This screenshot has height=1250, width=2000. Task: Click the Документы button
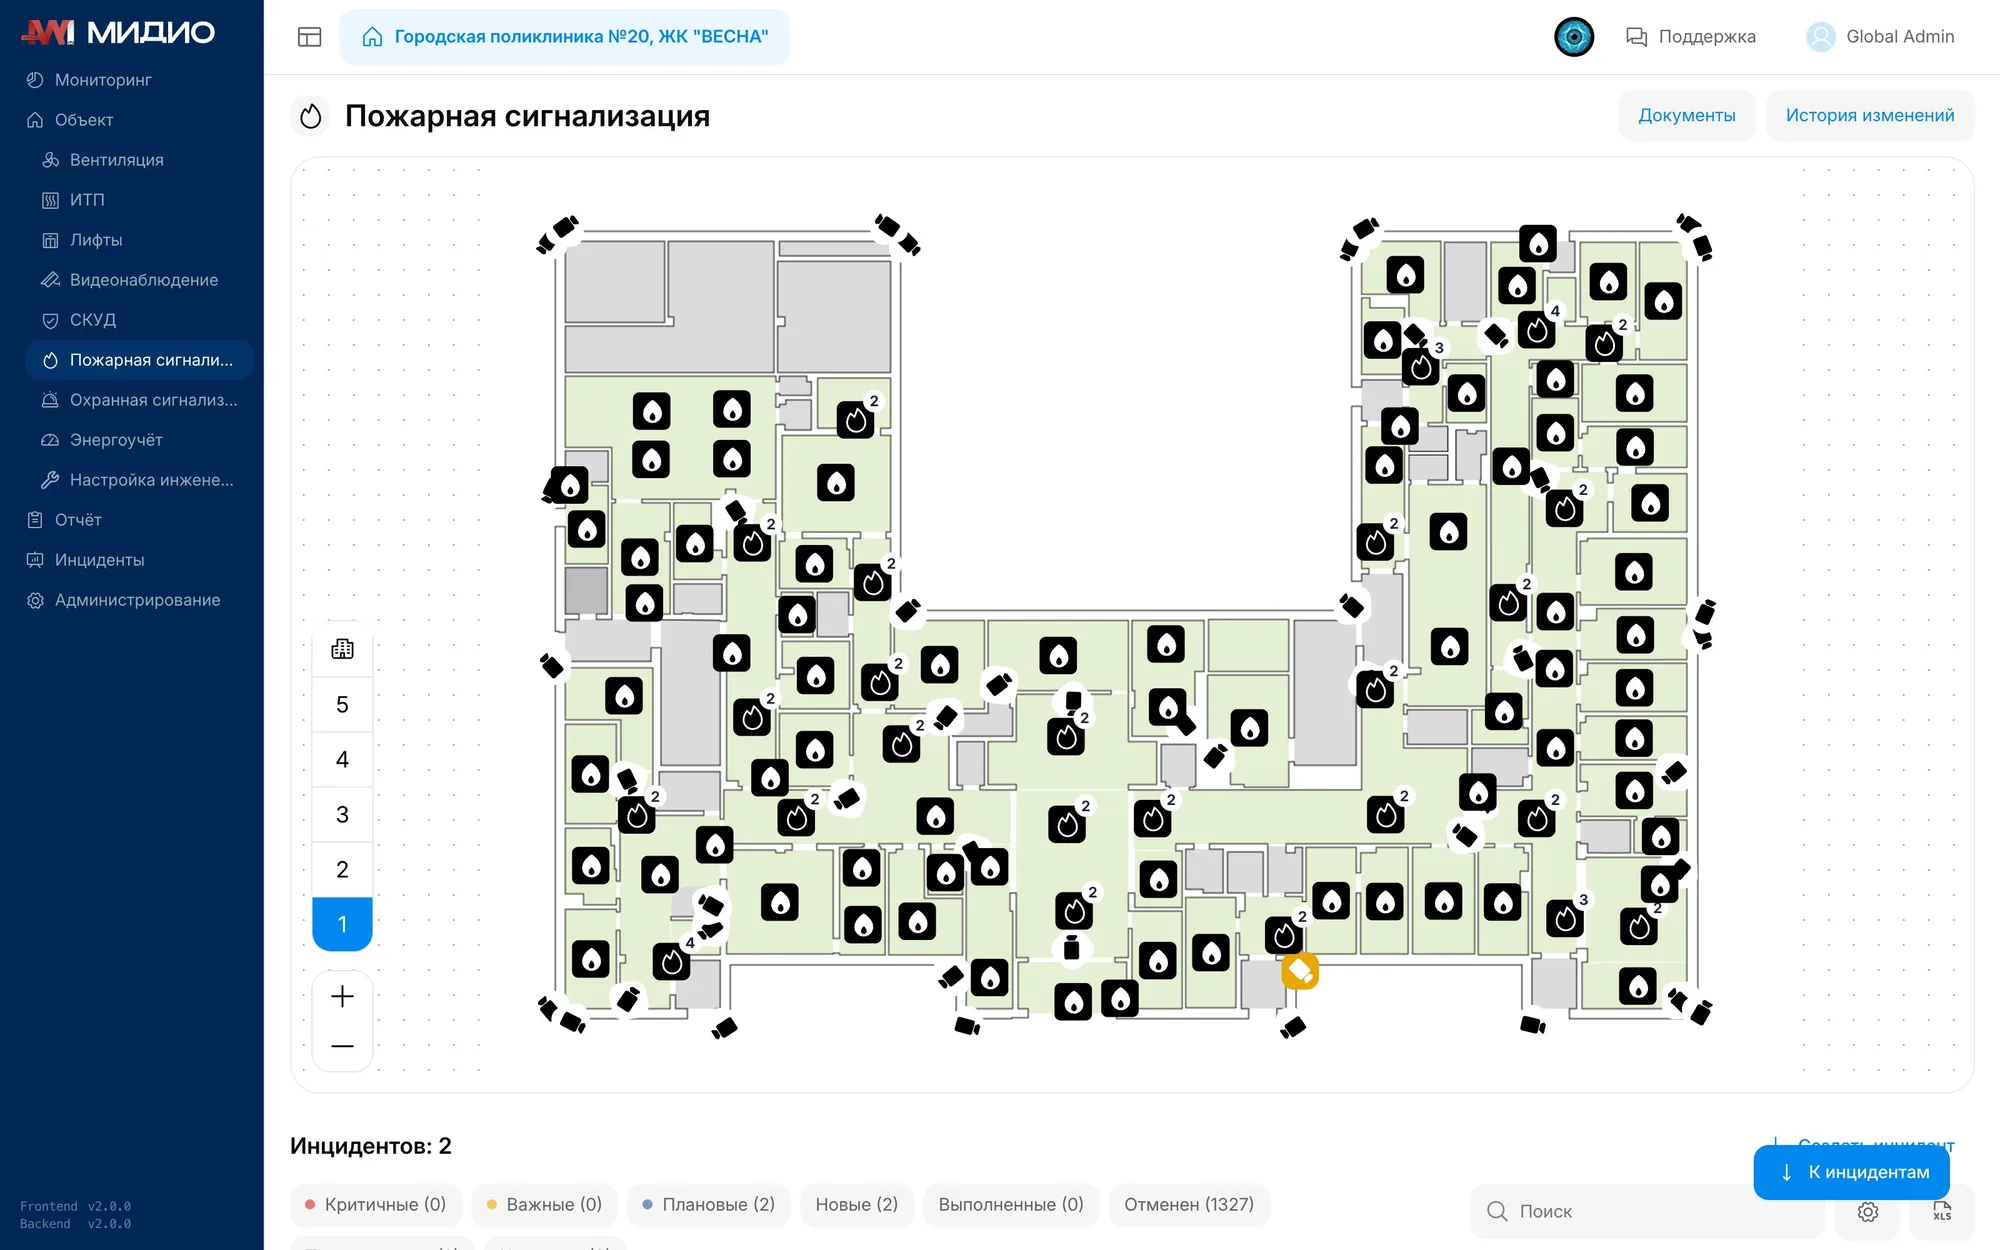[1687, 115]
